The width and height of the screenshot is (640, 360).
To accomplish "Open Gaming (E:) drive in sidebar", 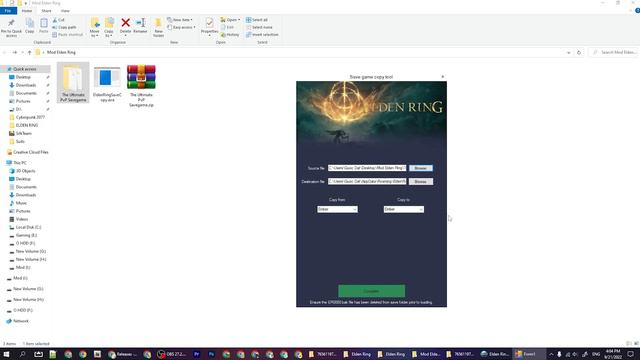I will [26, 235].
